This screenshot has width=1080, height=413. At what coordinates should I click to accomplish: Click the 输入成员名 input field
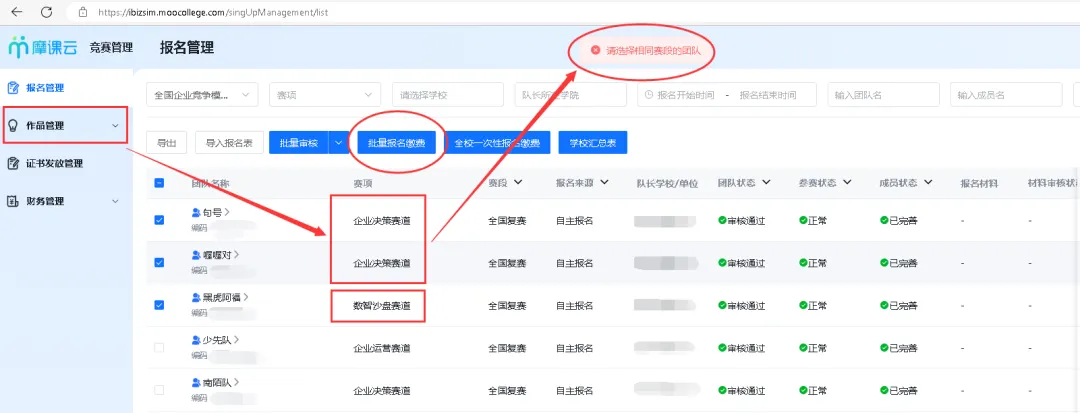(x=1006, y=95)
